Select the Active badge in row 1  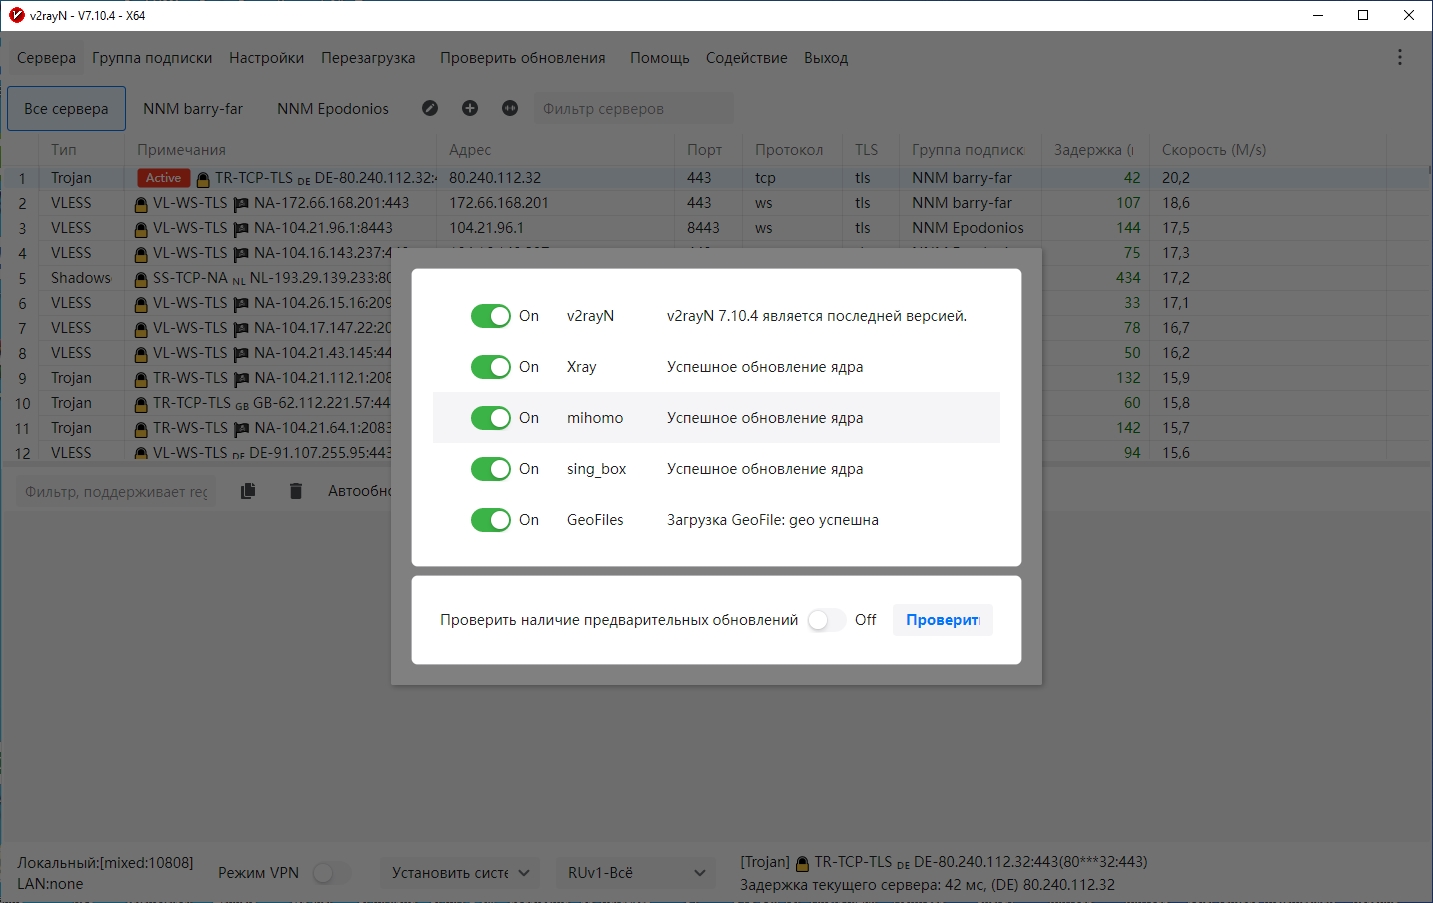pos(163,178)
